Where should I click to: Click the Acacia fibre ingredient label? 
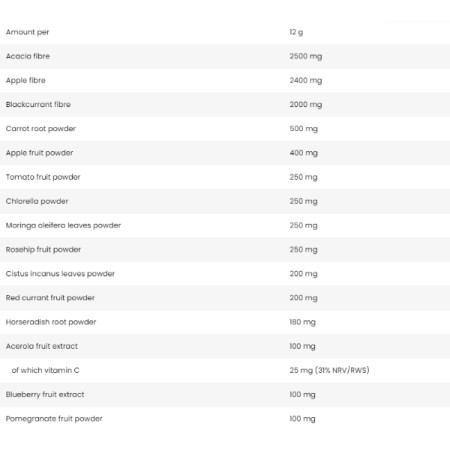coord(28,56)
